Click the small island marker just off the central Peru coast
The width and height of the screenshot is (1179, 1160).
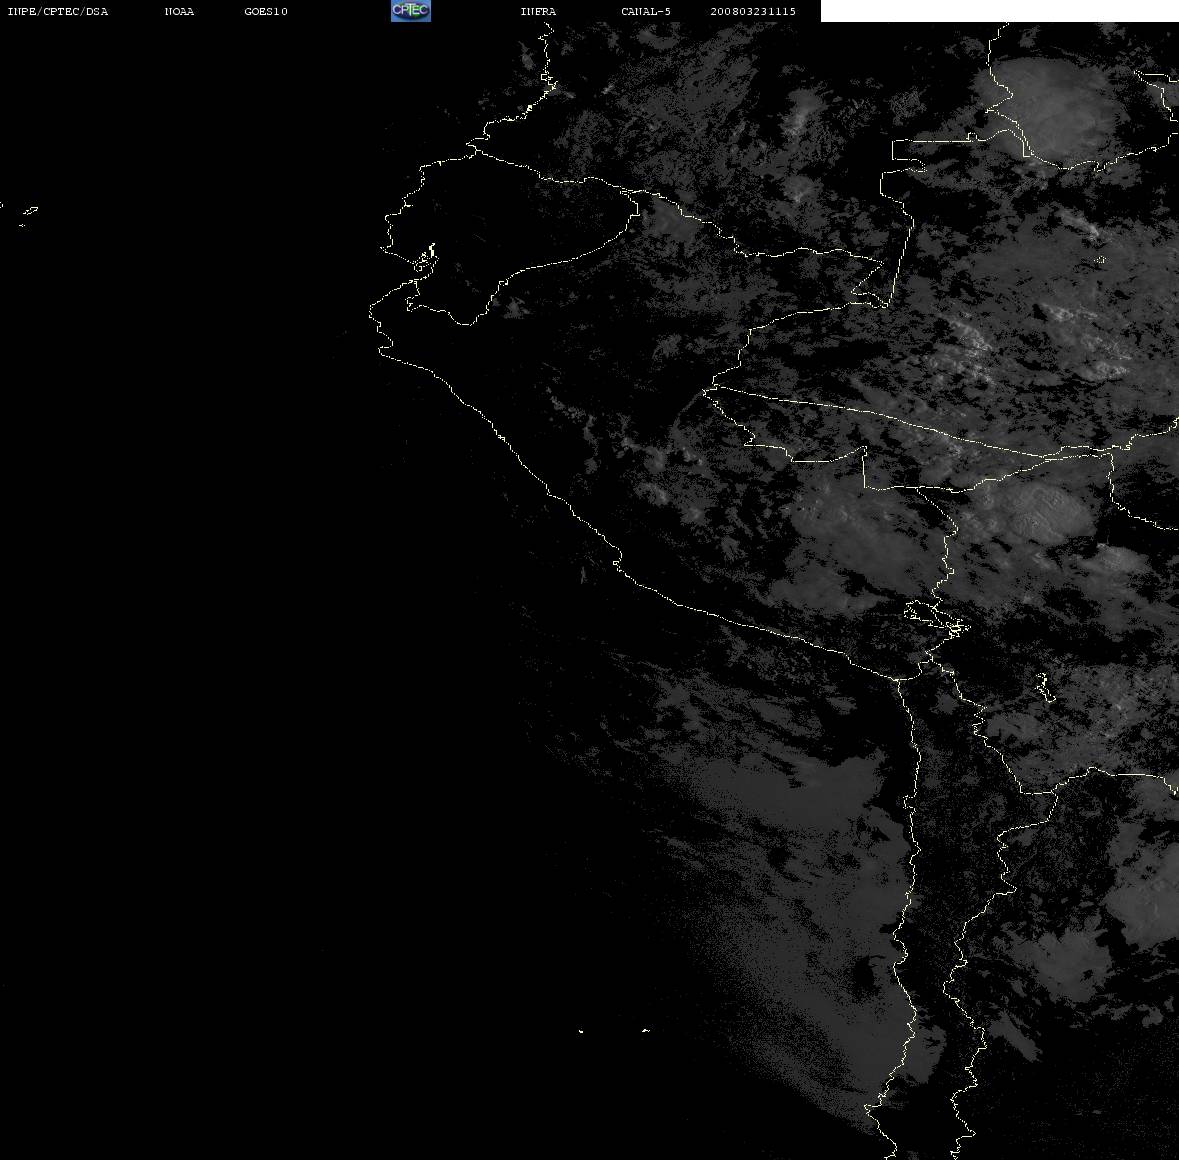pos(583,576)
